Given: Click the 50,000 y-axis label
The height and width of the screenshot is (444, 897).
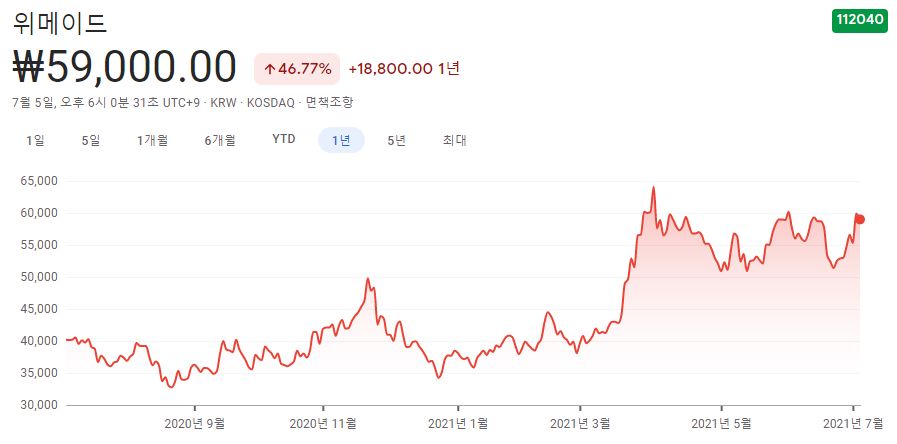Looking at the screenshot, I should [39, 277].
